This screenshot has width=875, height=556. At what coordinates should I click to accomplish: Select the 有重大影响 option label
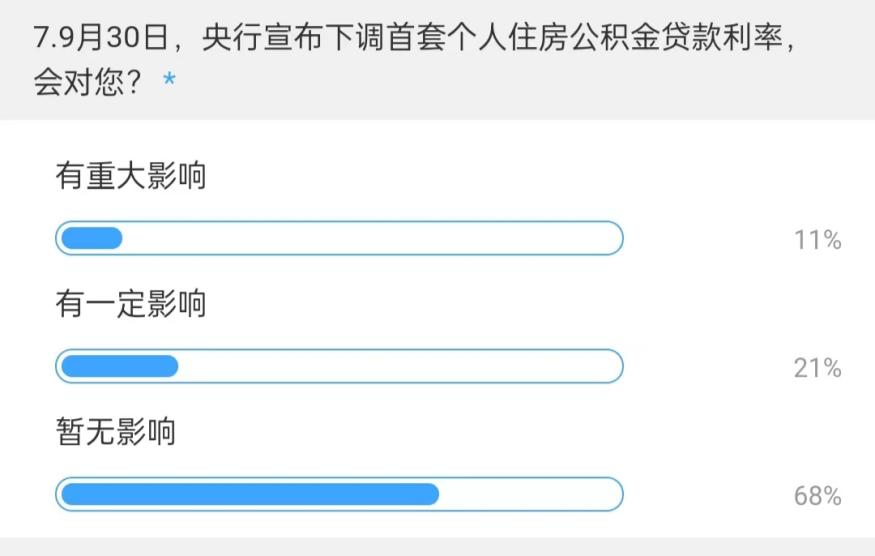tap(131, 176)
